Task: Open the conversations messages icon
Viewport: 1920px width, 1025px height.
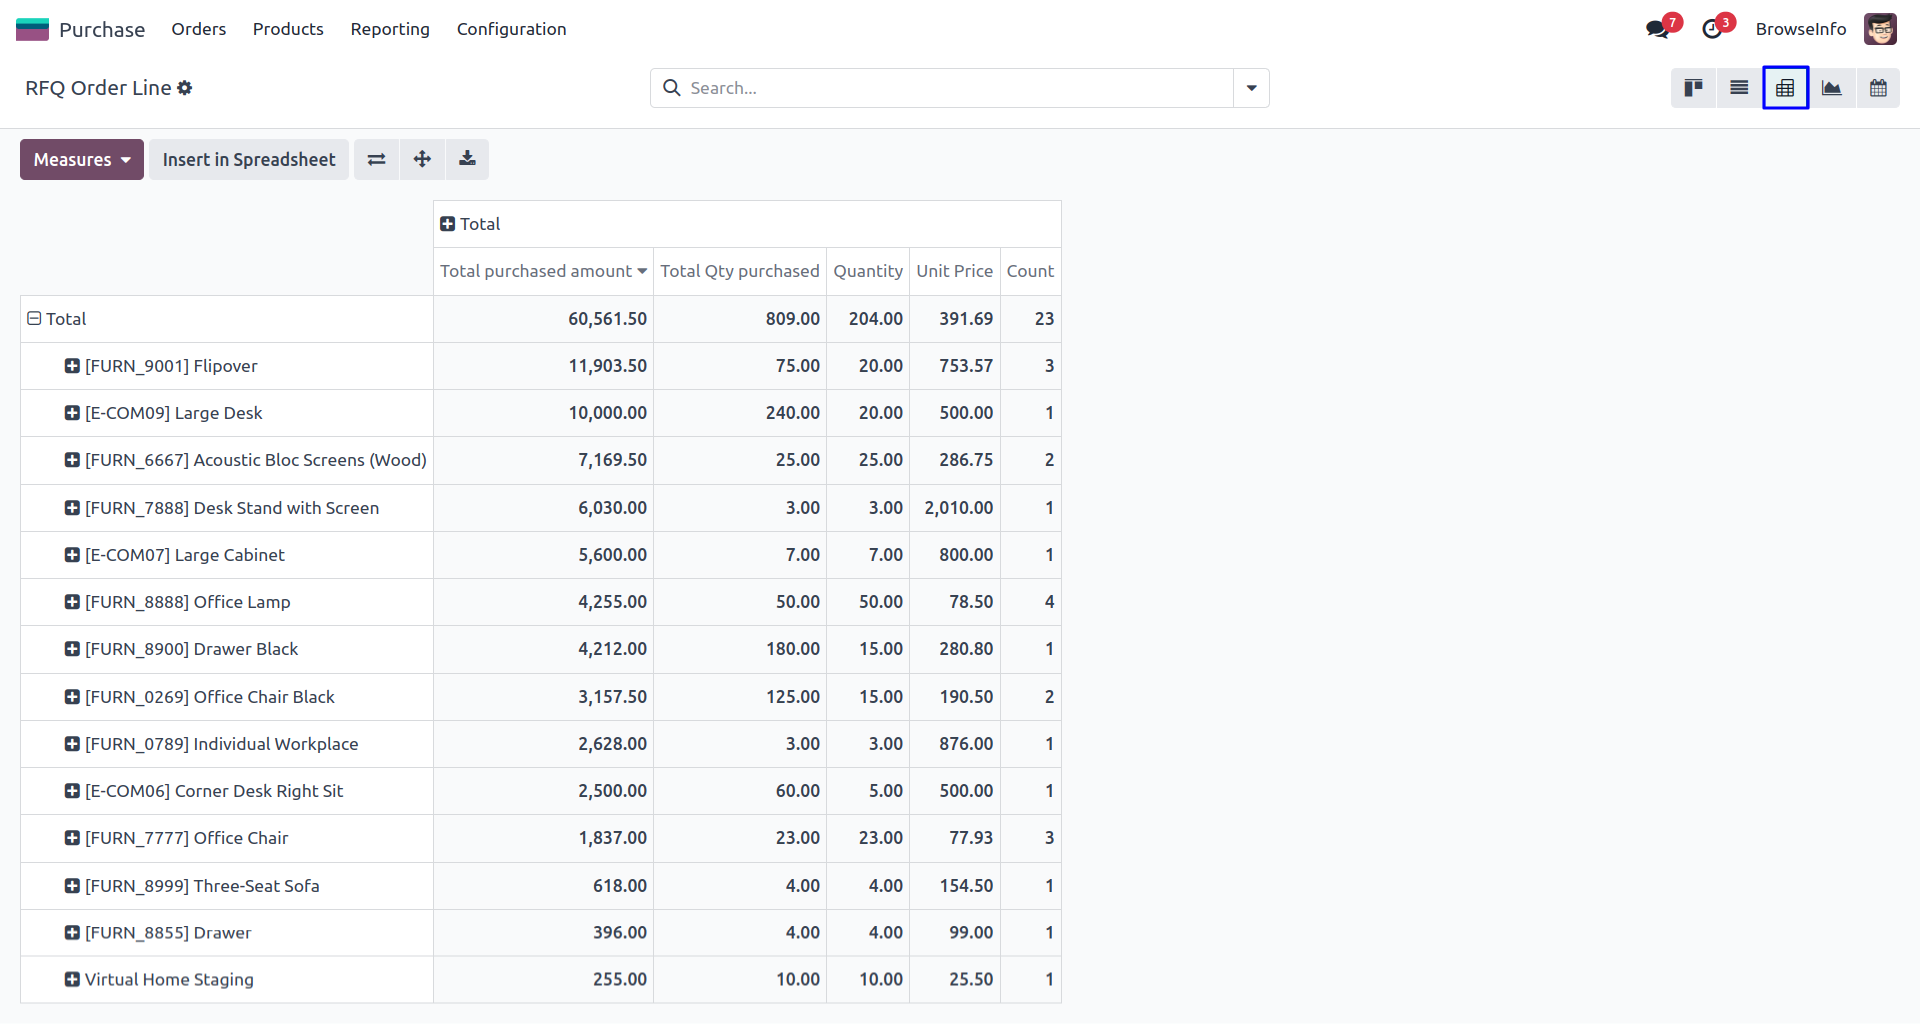Action: pyautogui.click(x=1657, y=29)
